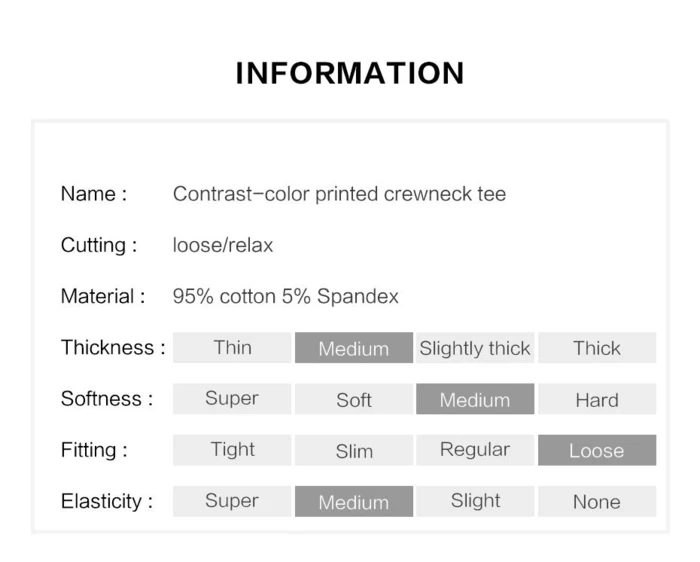Select Medium in the Elasticity row
700x562 pixels.
pyautogui.click(x=354, y=501)
